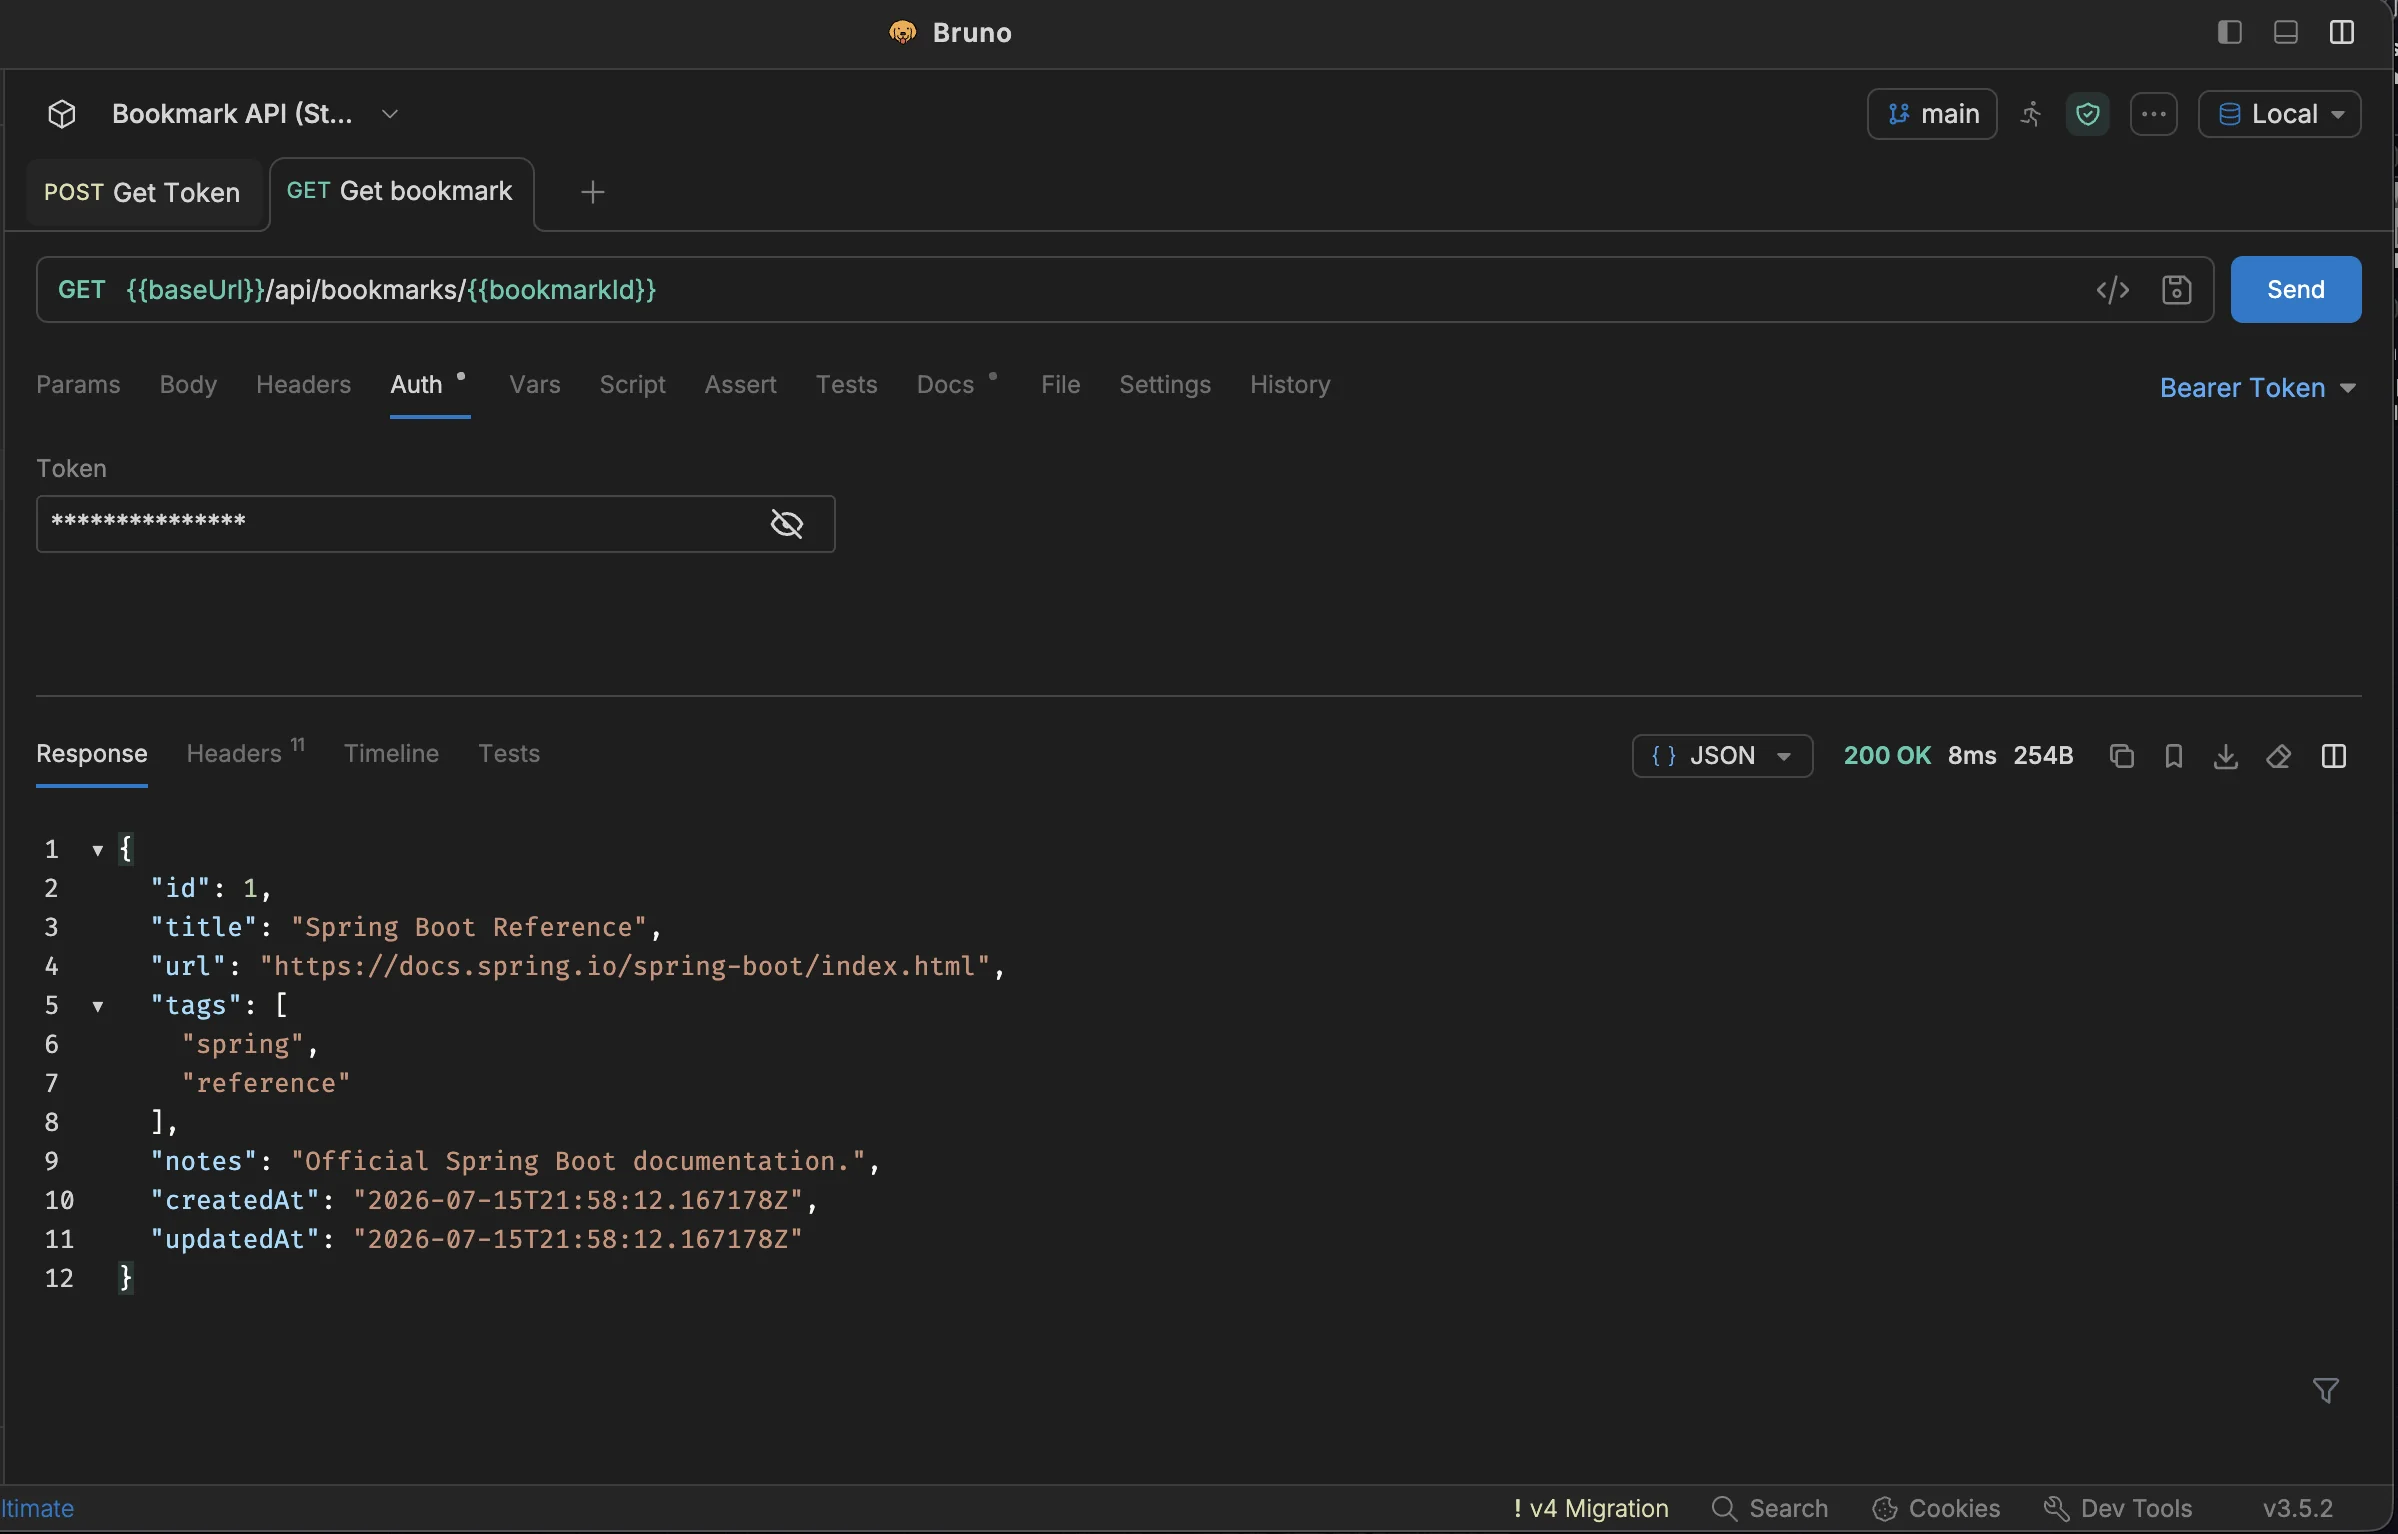Toggle the split panel layout icon in title bar
The image size is (2398, 1534).
point(2341,32)
